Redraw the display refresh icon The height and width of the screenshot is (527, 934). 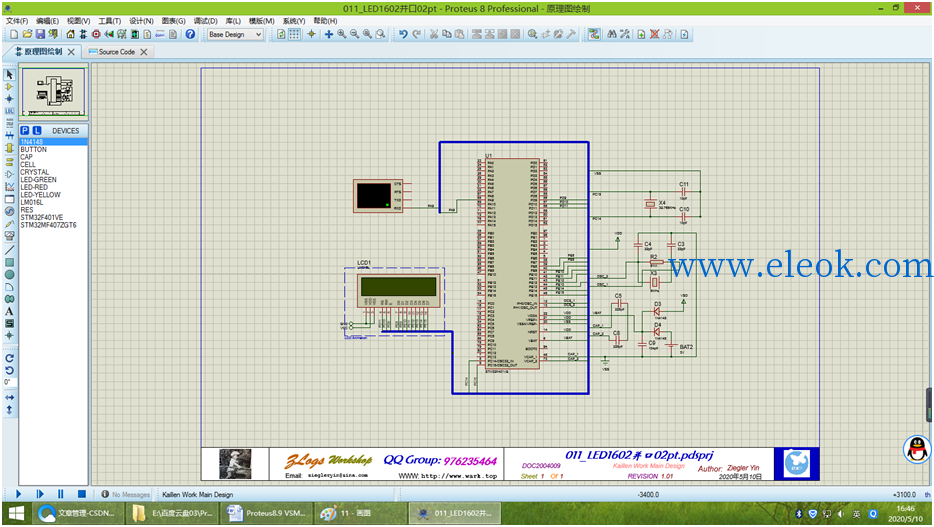281,35
